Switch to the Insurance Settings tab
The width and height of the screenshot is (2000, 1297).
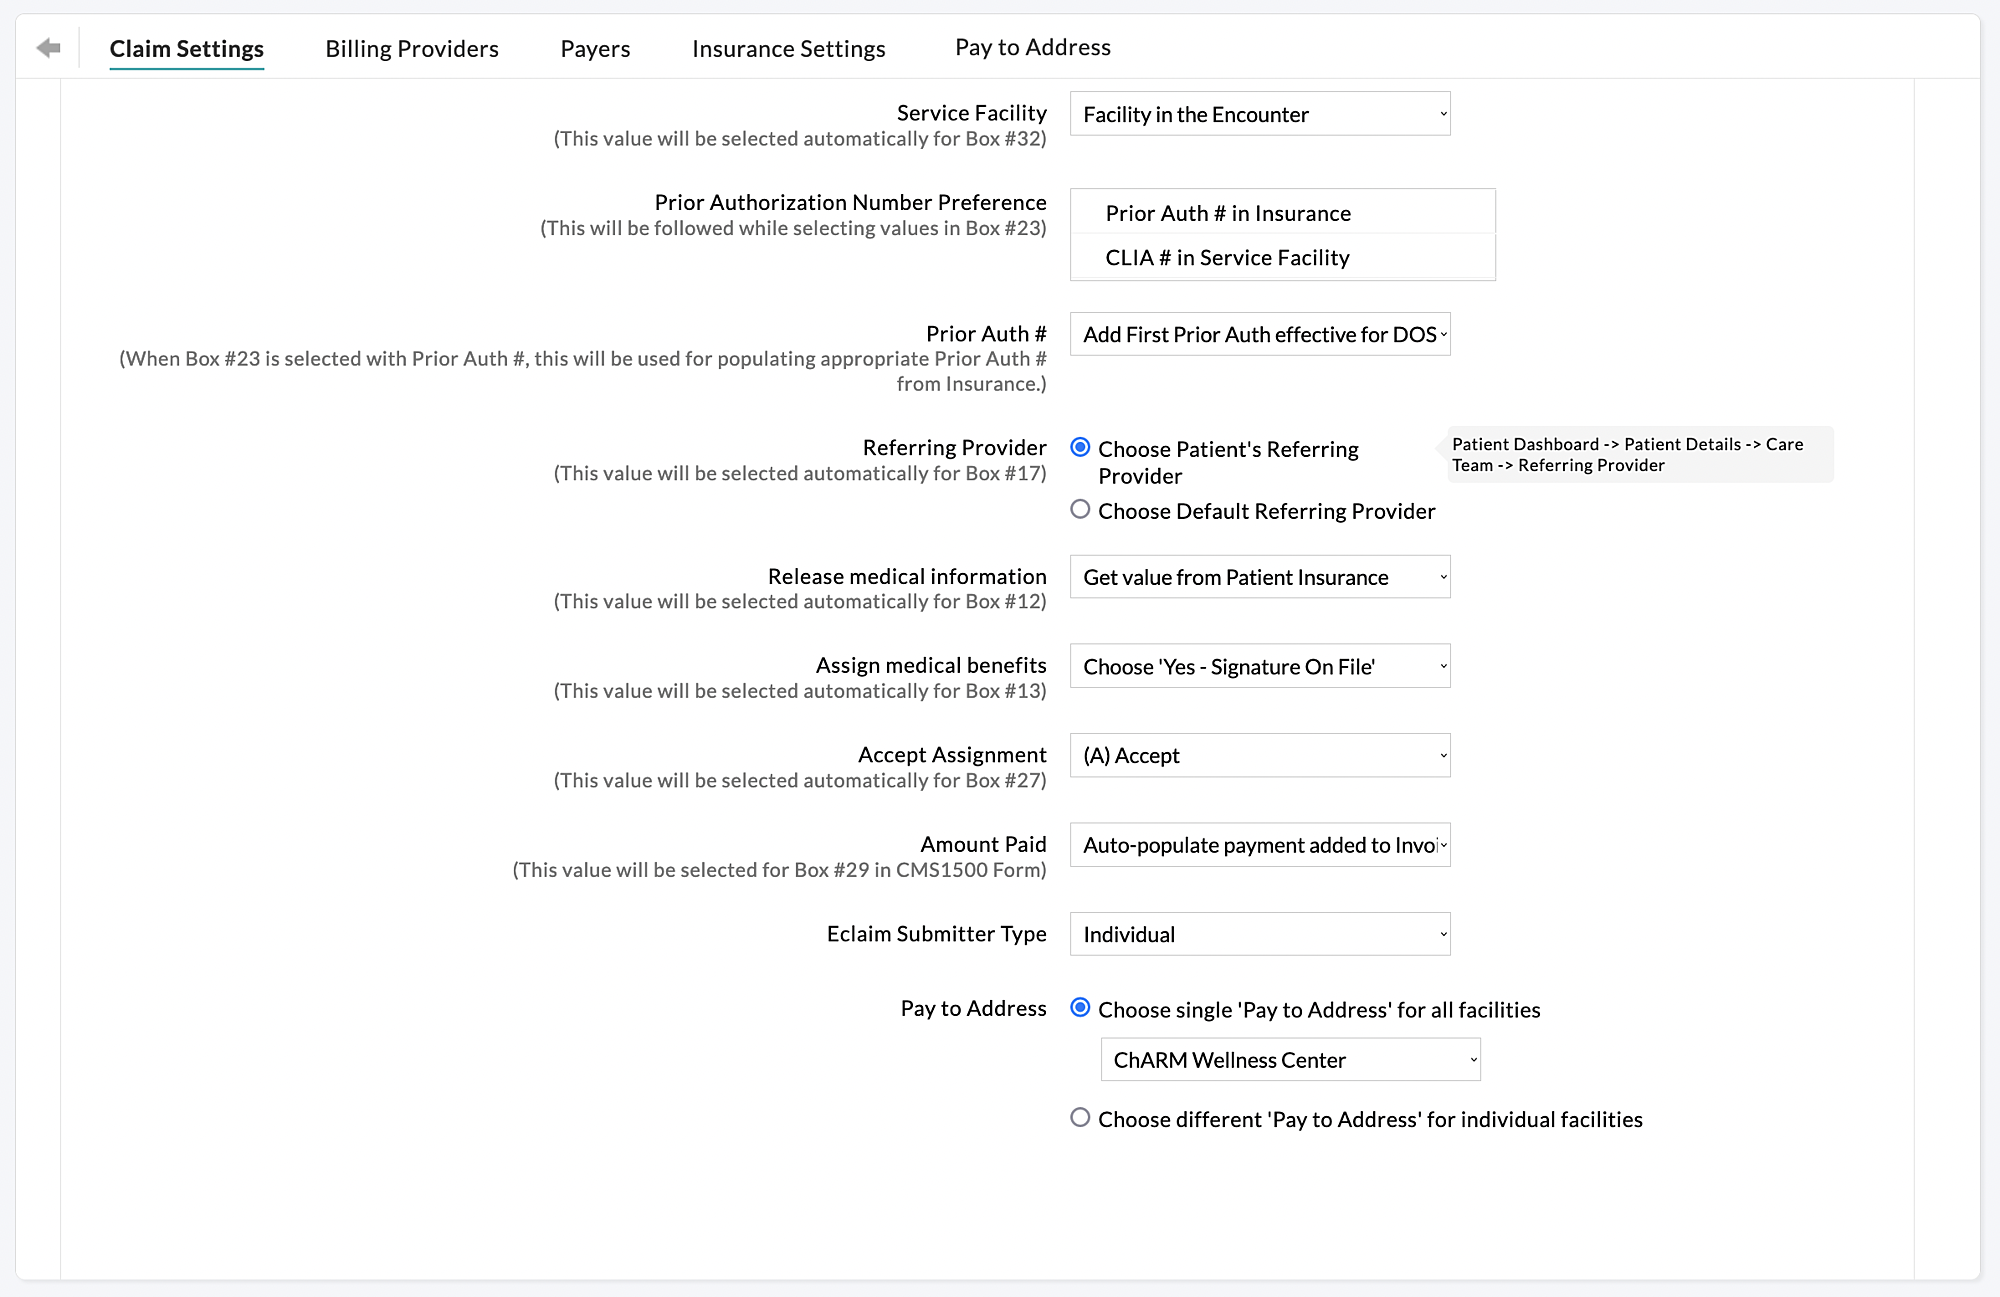pos(788,48)
